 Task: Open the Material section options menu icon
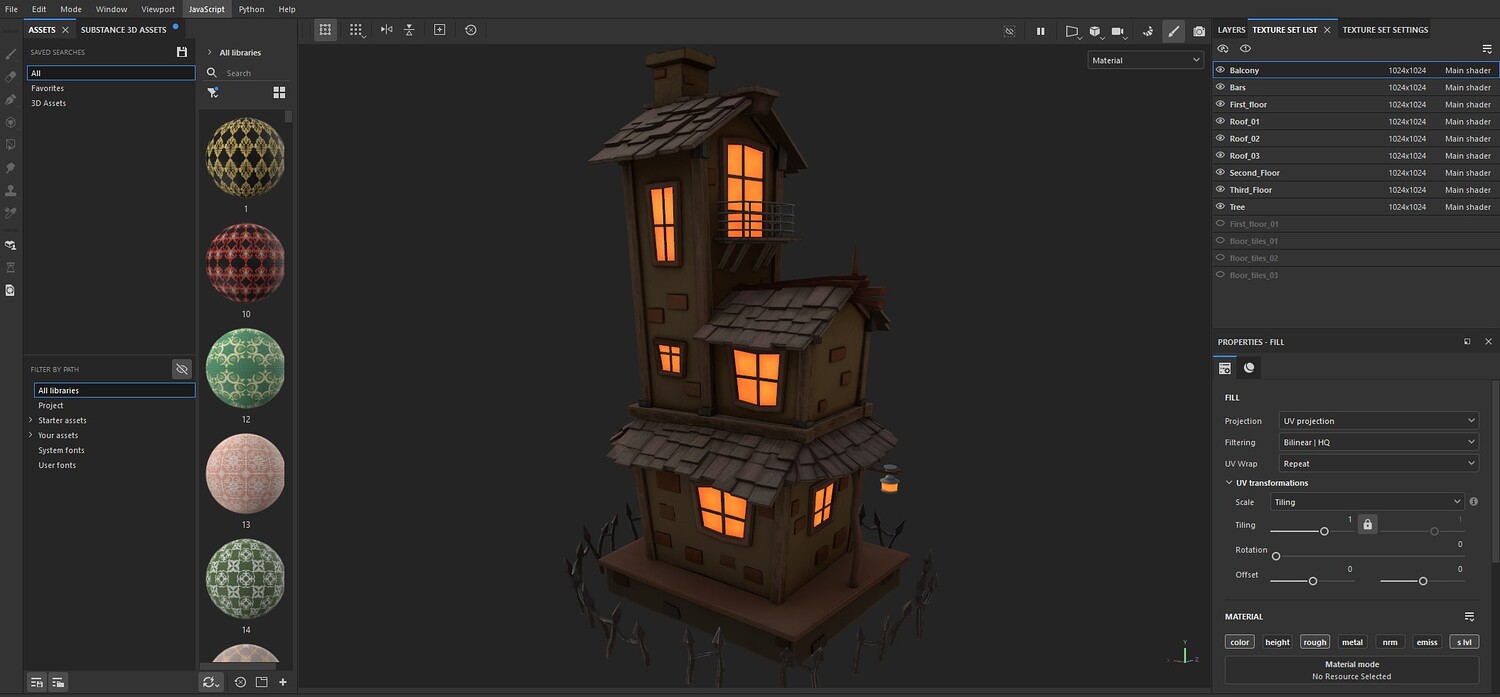coord(1469,617)
